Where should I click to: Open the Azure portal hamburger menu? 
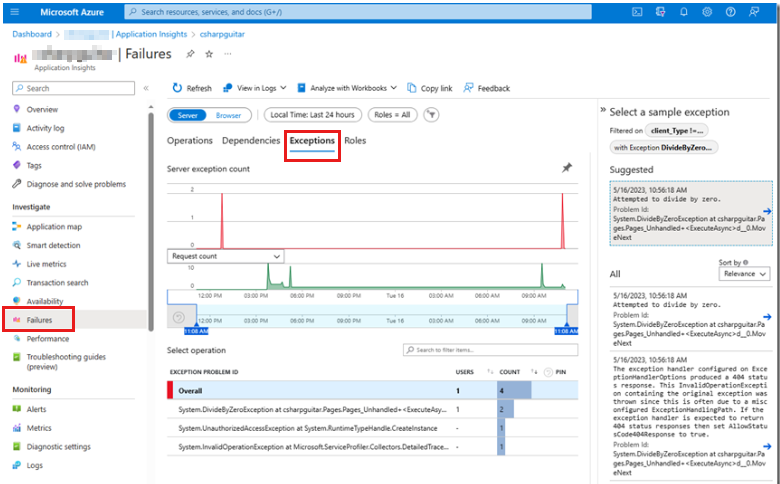14,12
